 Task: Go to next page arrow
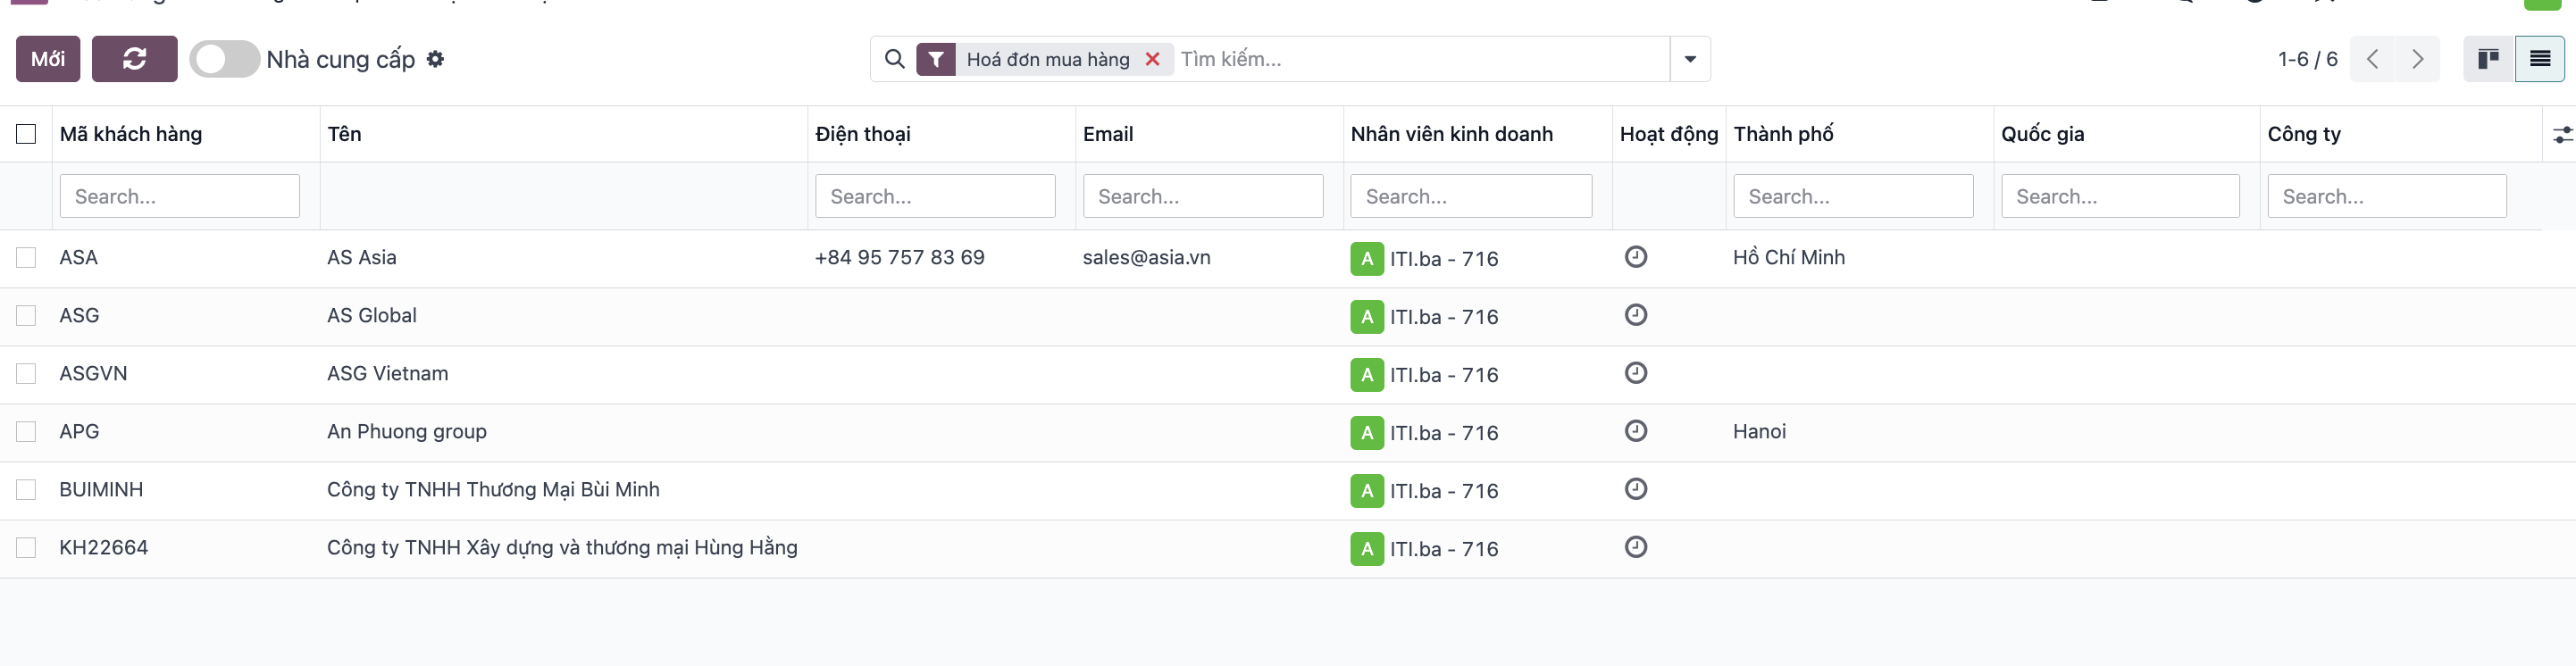pos(2417,59)
